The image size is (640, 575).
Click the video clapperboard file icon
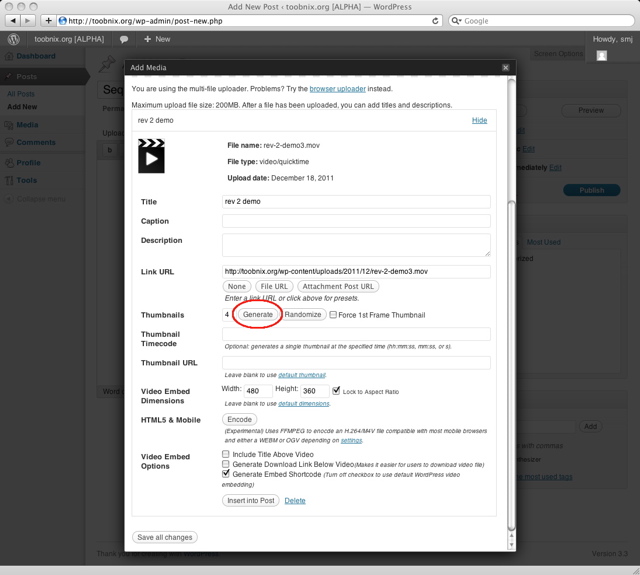coord(151,156)
